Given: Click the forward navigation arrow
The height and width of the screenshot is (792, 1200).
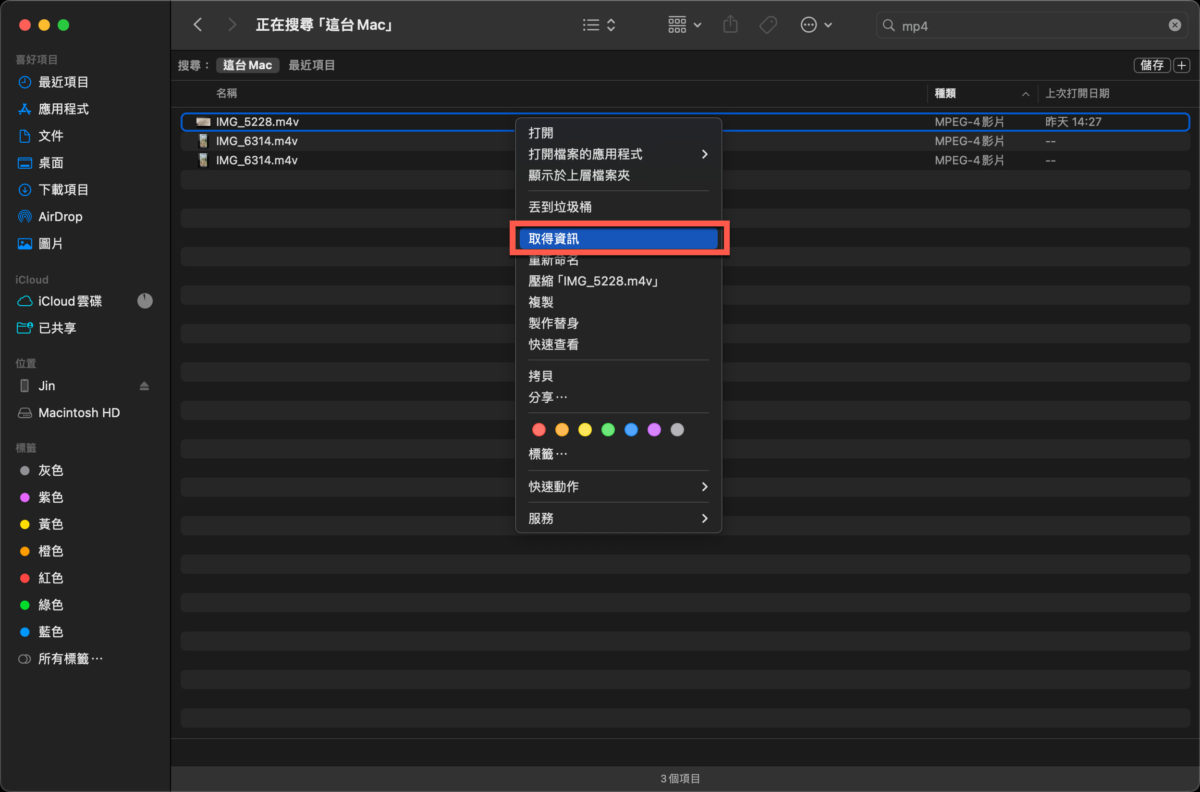Looking at the screenshot, I should (233, 25).
